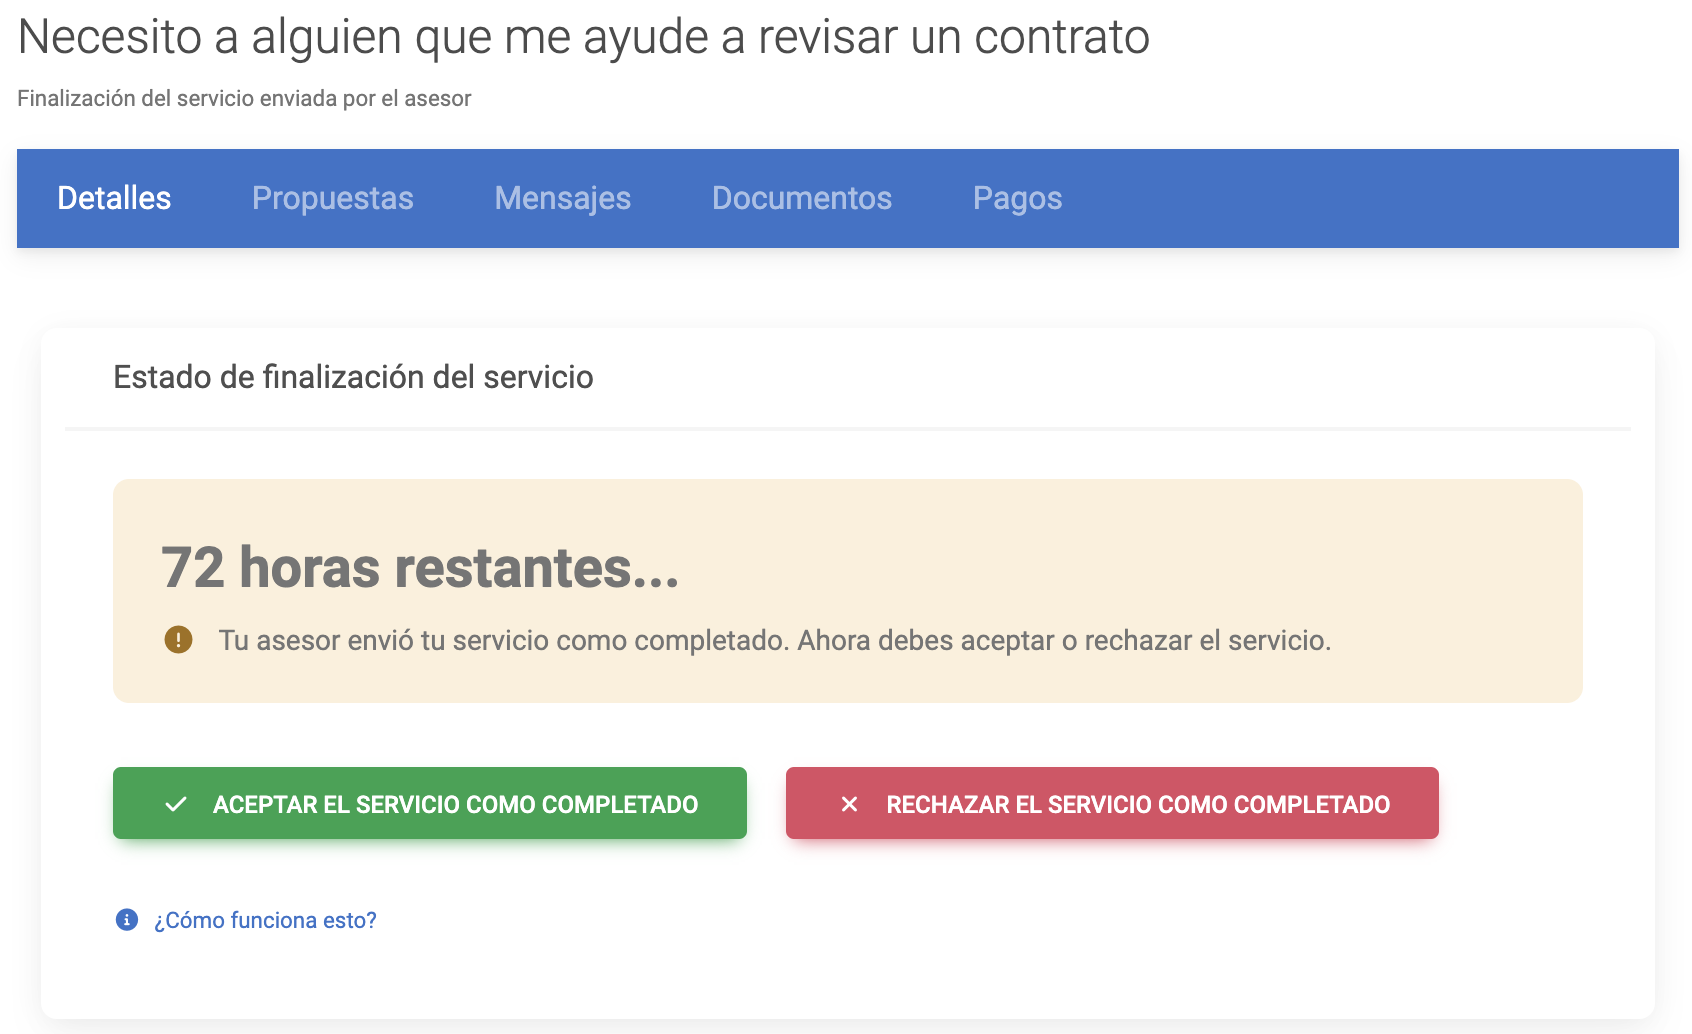
Task: Click the Tu asesor envió alert message
Action: tap(774, 640)
